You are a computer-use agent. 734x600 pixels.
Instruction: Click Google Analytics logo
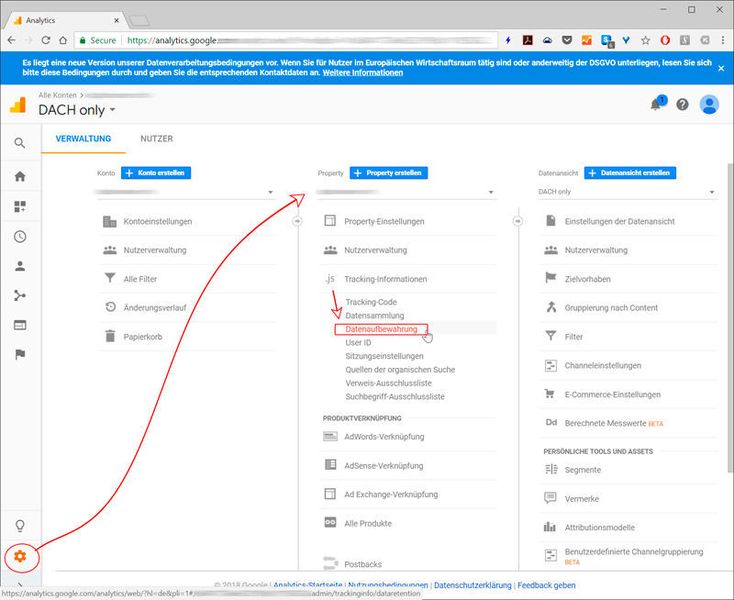pyautogui.click(x=18, y=105)
